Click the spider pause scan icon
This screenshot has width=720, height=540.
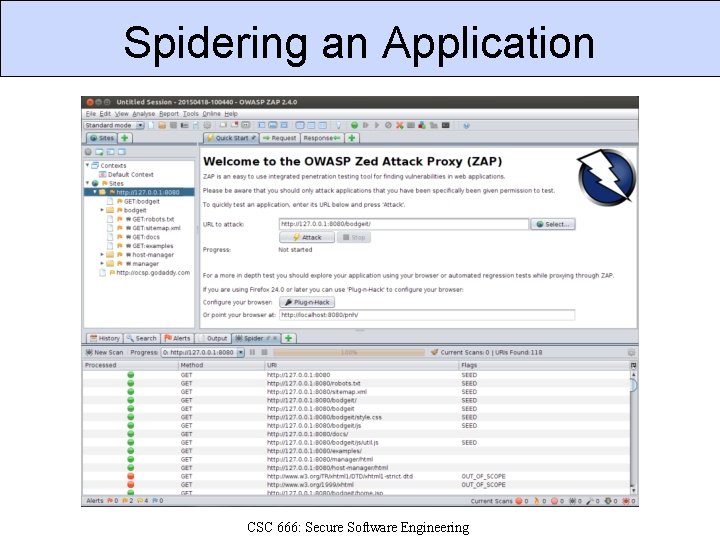click(x=252, y=352)
